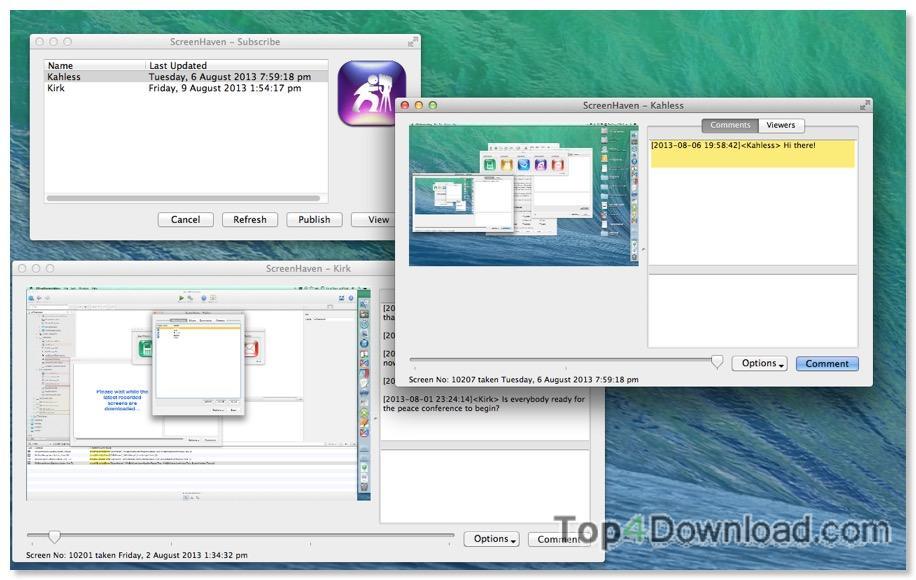Toggle fullscreen icon in Kahless window
Image resolution: width=916 pixels, height=580 pixels.
click(865, 105)
